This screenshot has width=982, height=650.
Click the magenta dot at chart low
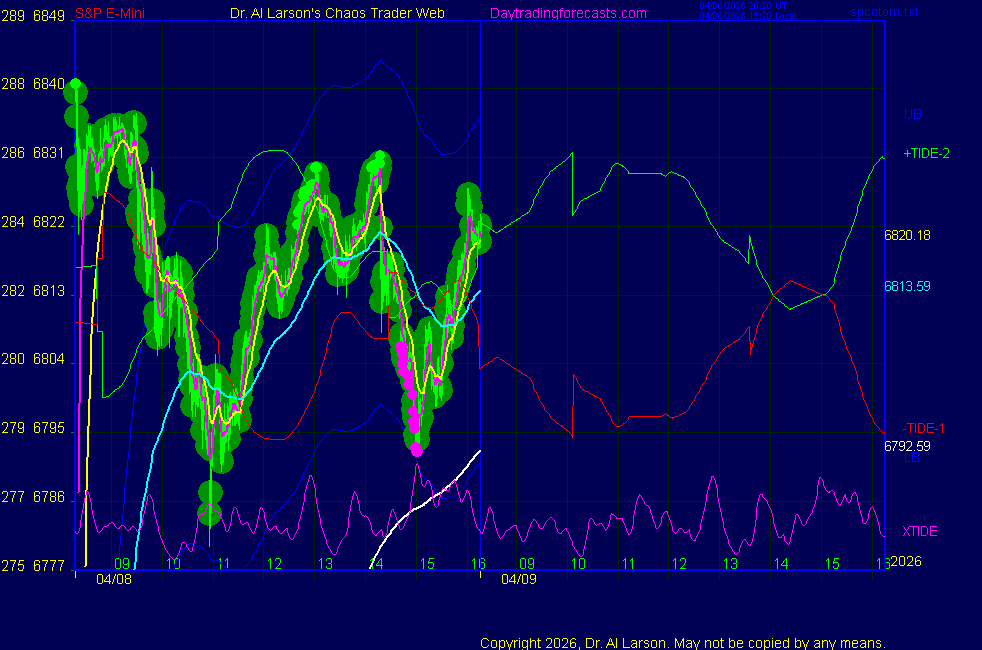tap(417, 450)
